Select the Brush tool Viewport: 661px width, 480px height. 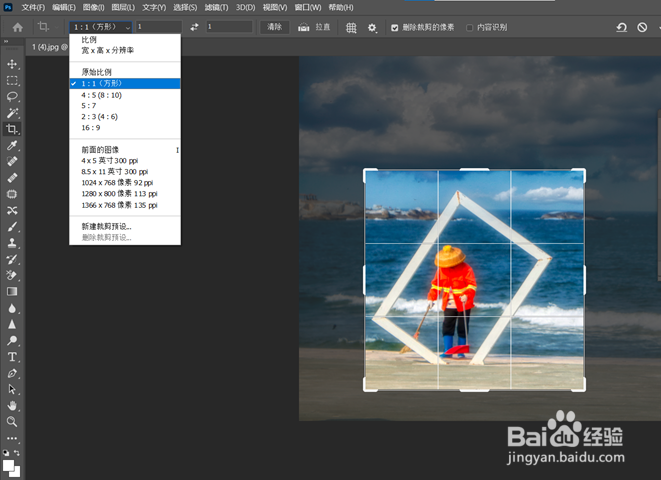click(12, 227)
